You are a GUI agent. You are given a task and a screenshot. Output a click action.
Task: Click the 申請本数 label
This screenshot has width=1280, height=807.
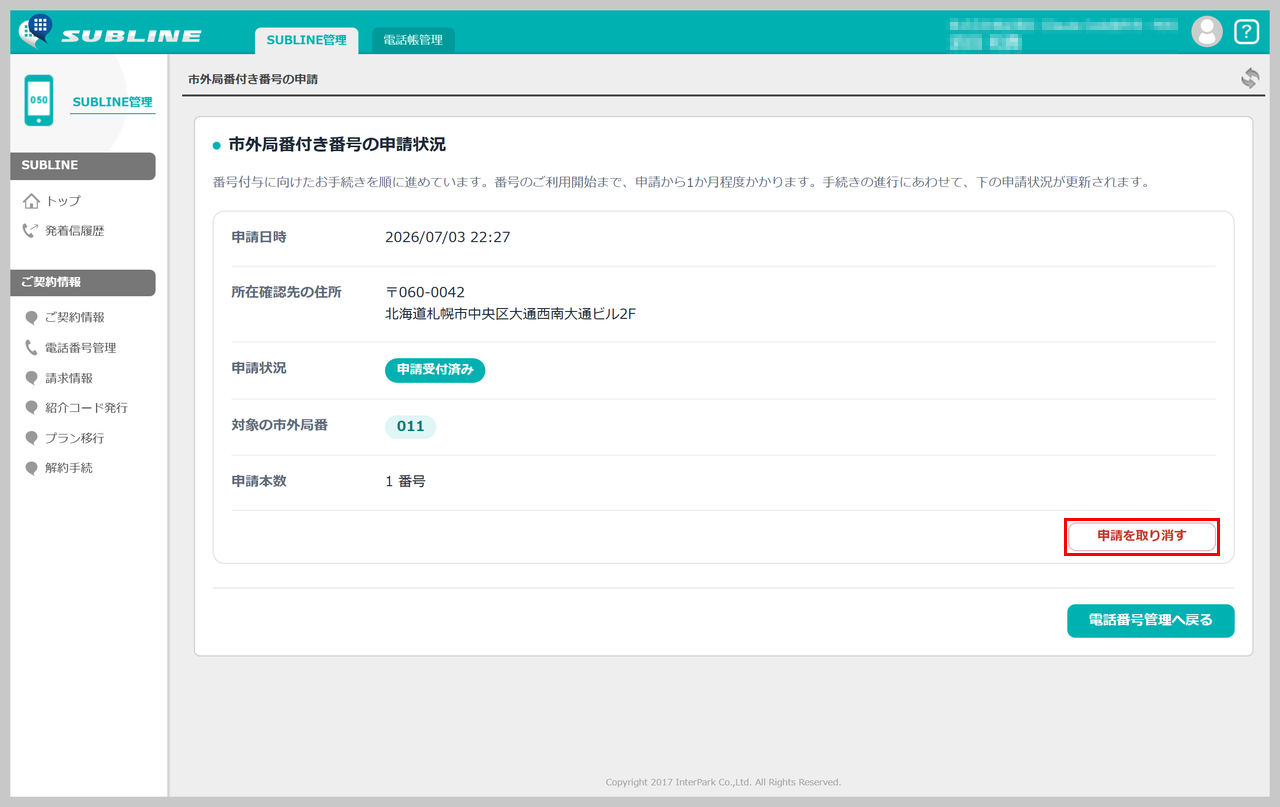click(x=259, y=481)
